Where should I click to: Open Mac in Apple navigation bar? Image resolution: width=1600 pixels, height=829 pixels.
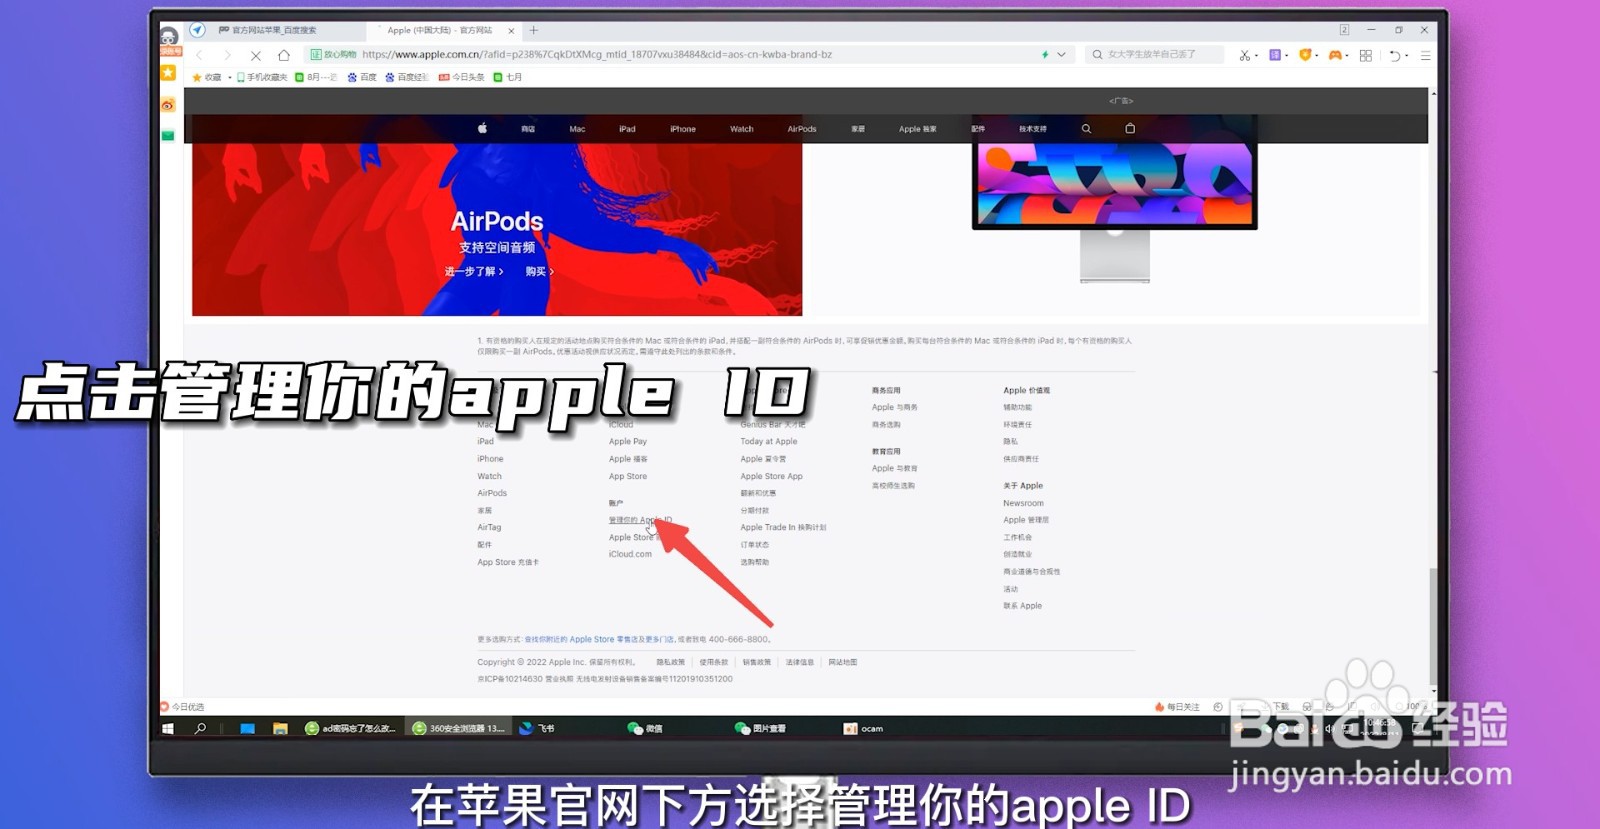pyautogui.click(x=577, y=129)
